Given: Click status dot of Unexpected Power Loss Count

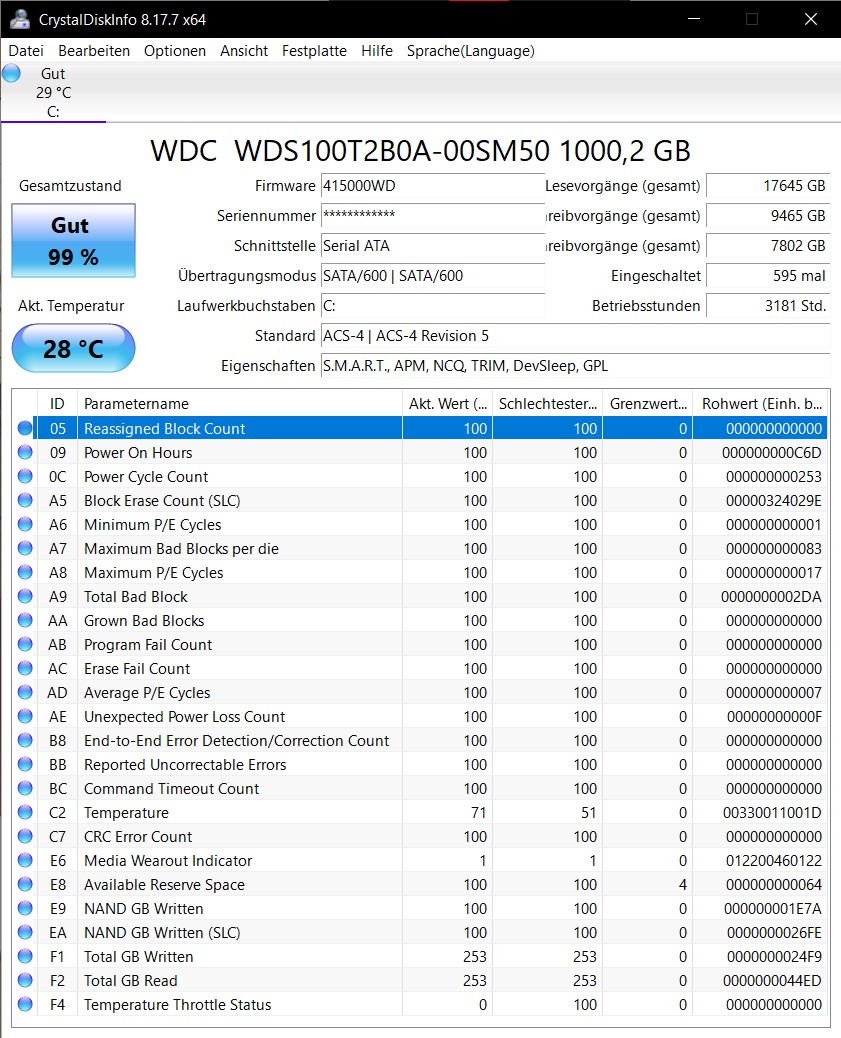Looking at the screenshot, I should tap(25, 716).
